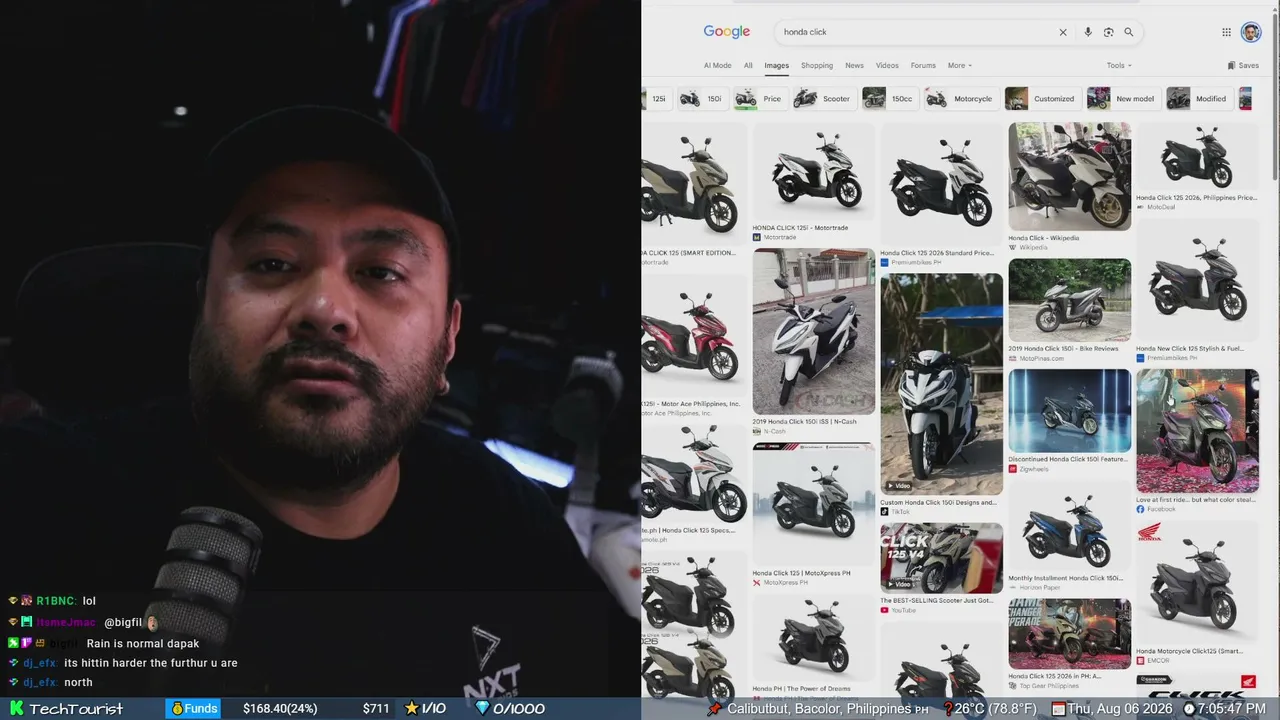Click the 'HONDA CLICK 125i - Motortrade' caption

pos(800,228)
